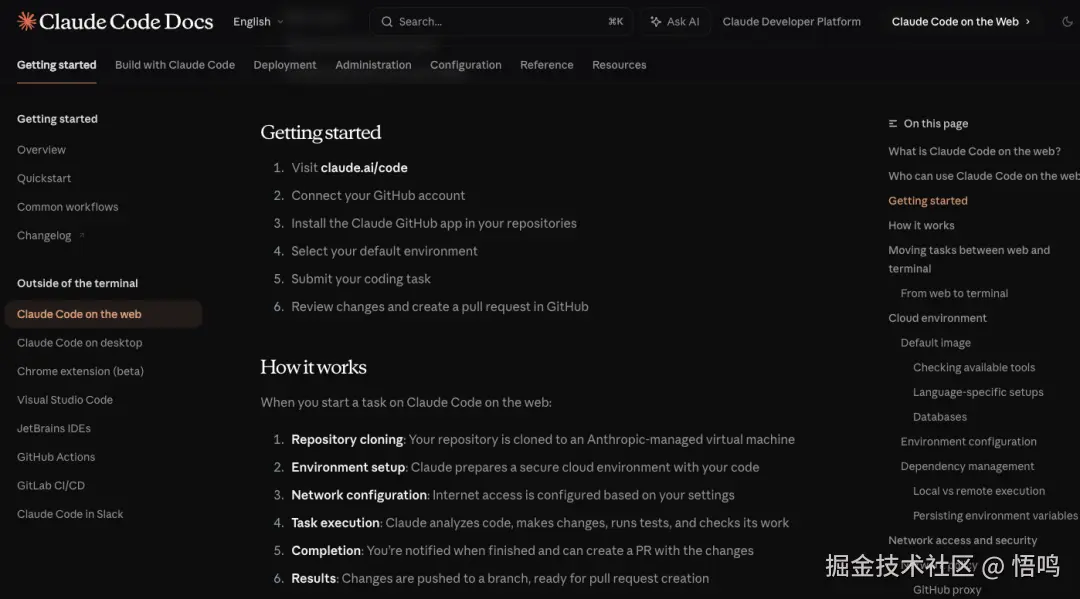The height and width of the screenshot is (599, 1080).
Task: Jump to Cloud environment section
Action: (x=937, y=318)
